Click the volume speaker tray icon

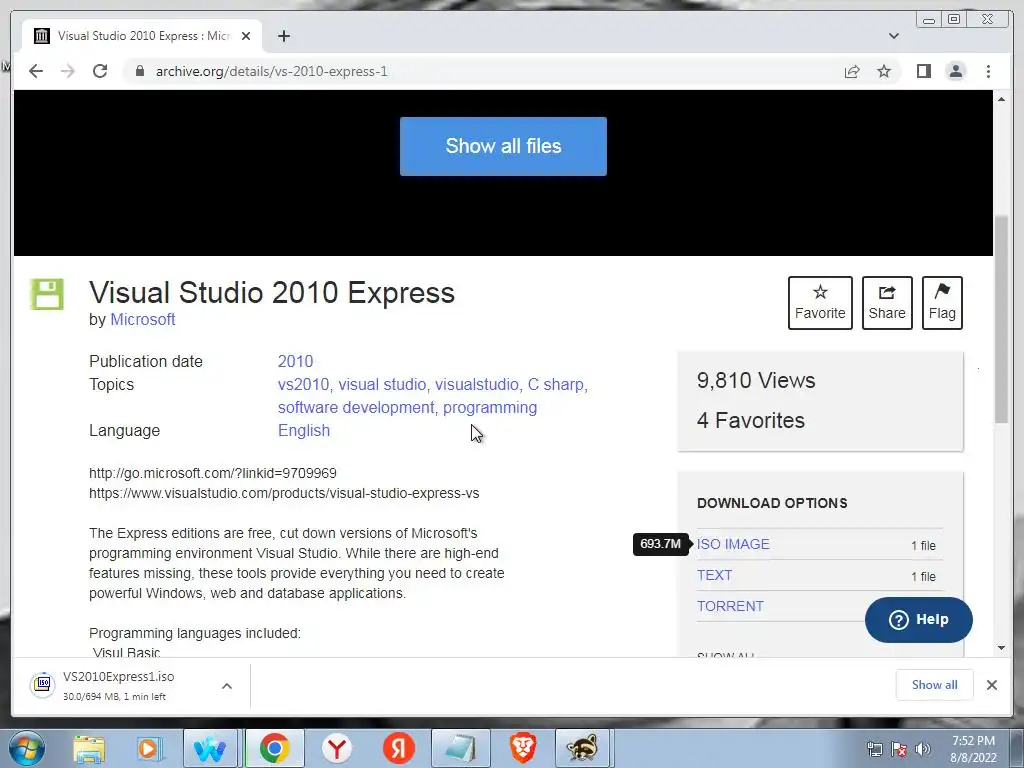click(x=923, y=749)
